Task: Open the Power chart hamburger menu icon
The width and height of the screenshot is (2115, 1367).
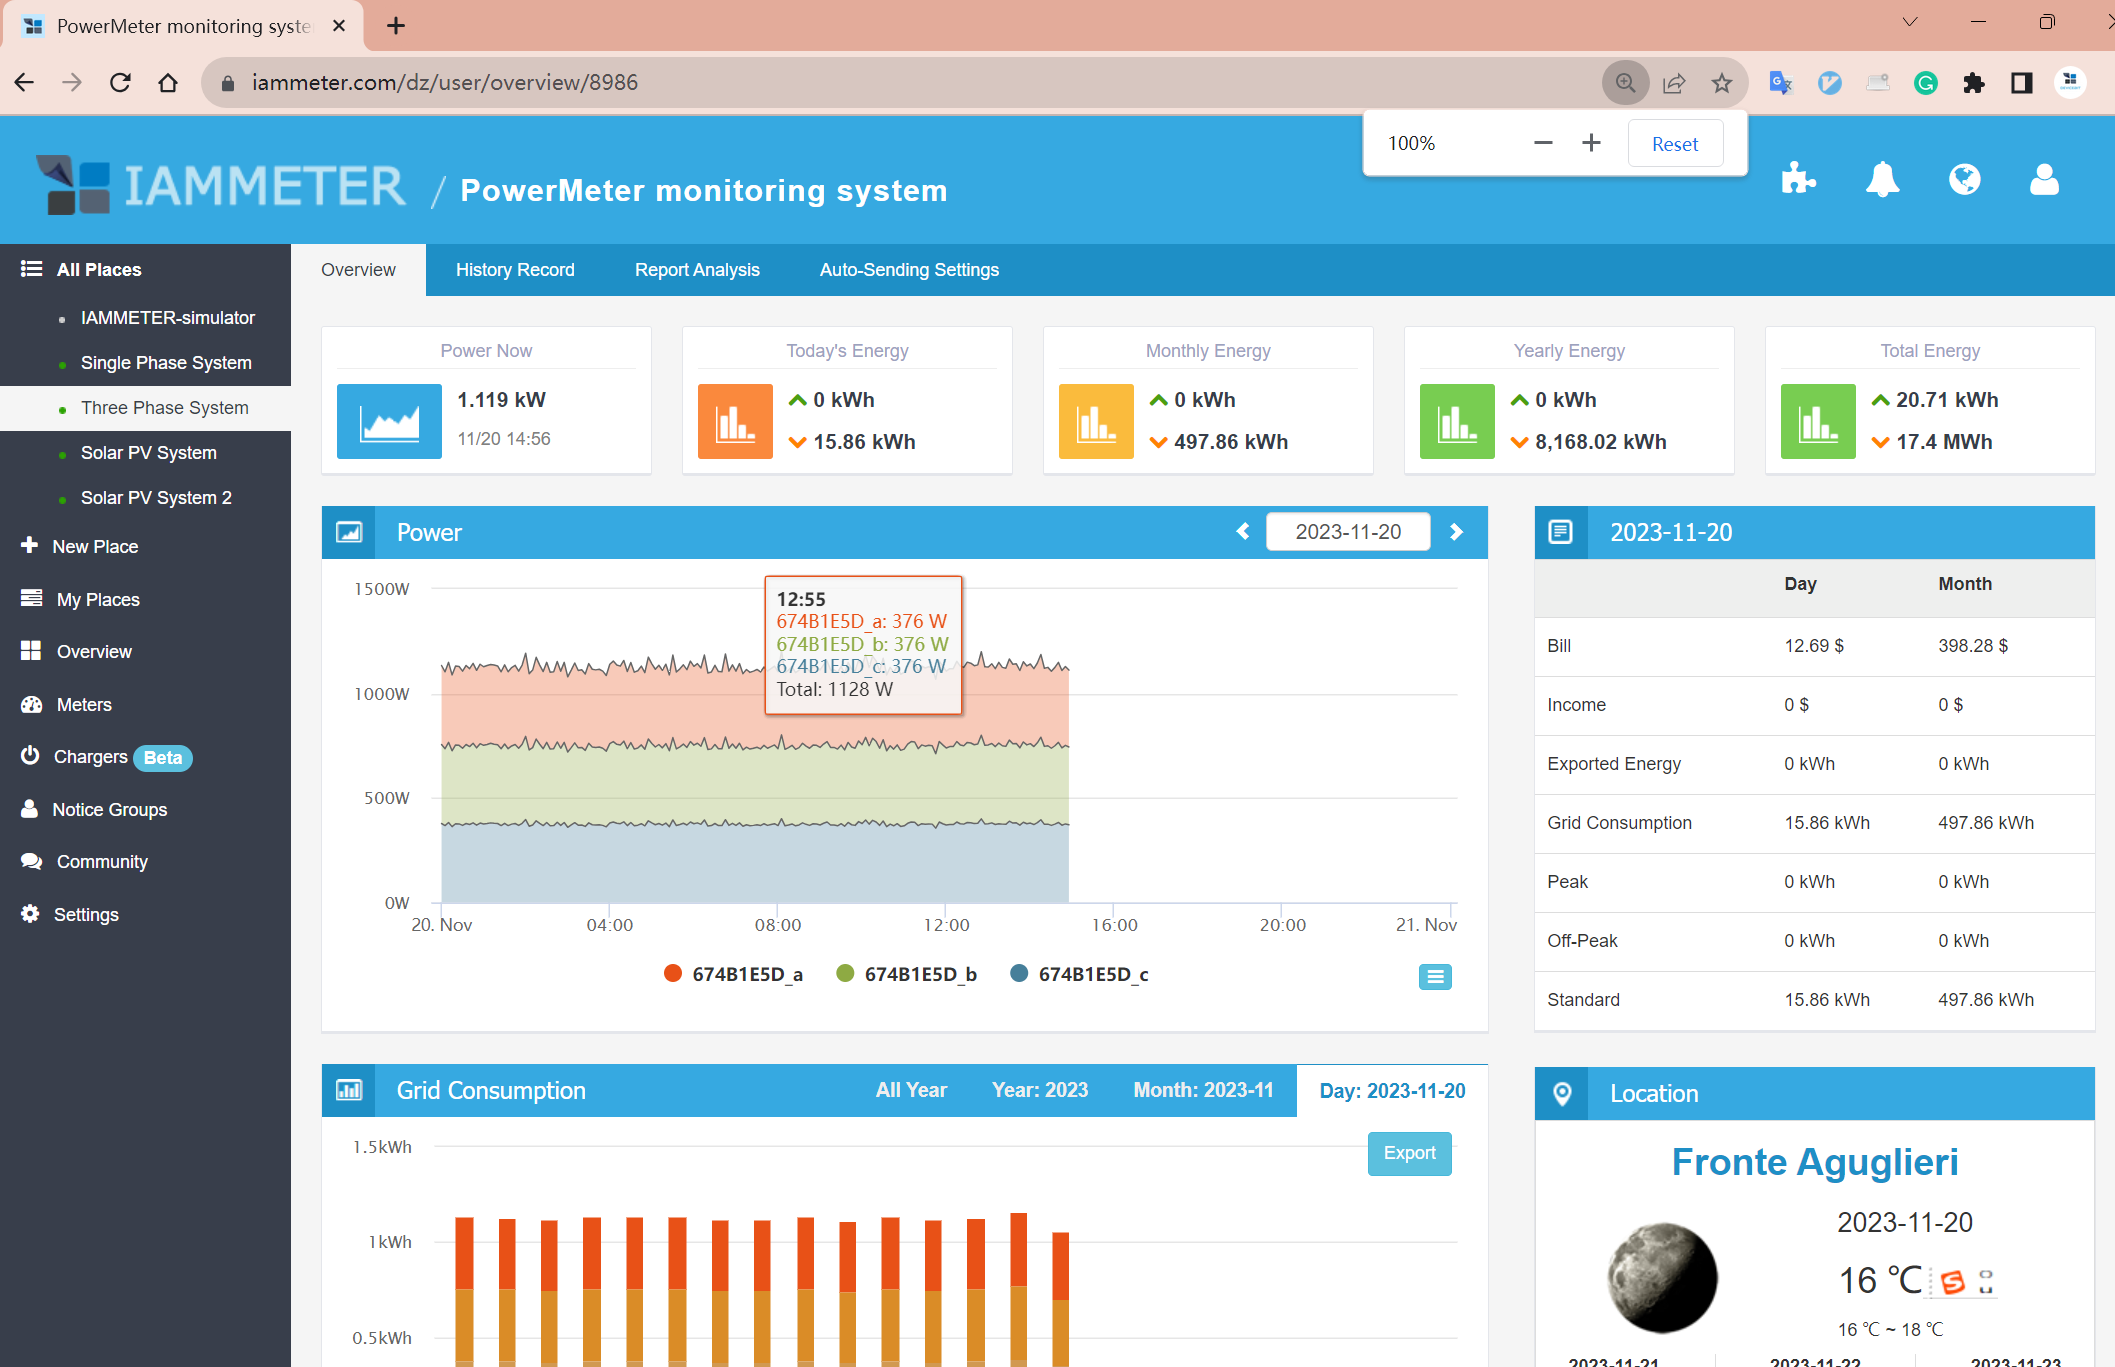Action: point(1435,977)
